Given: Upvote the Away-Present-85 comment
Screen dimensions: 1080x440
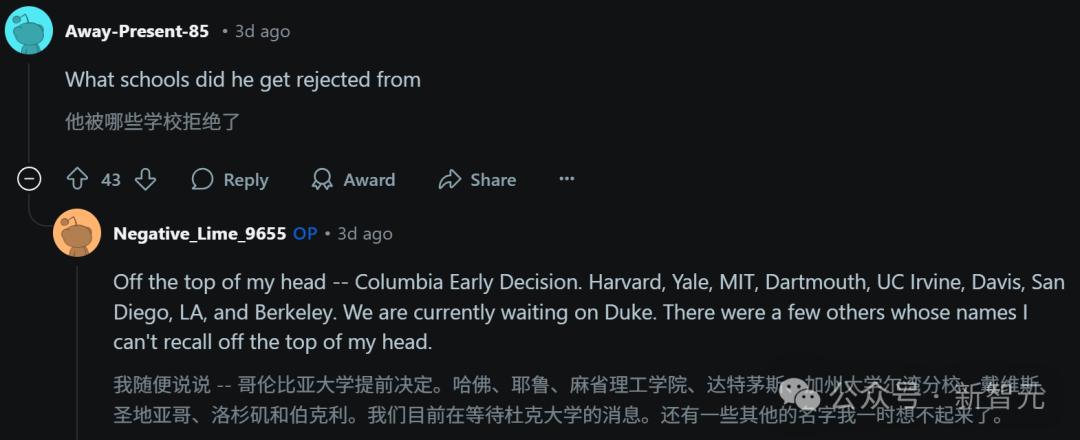Looking at the screenshot, I should [x=76, y=180].
